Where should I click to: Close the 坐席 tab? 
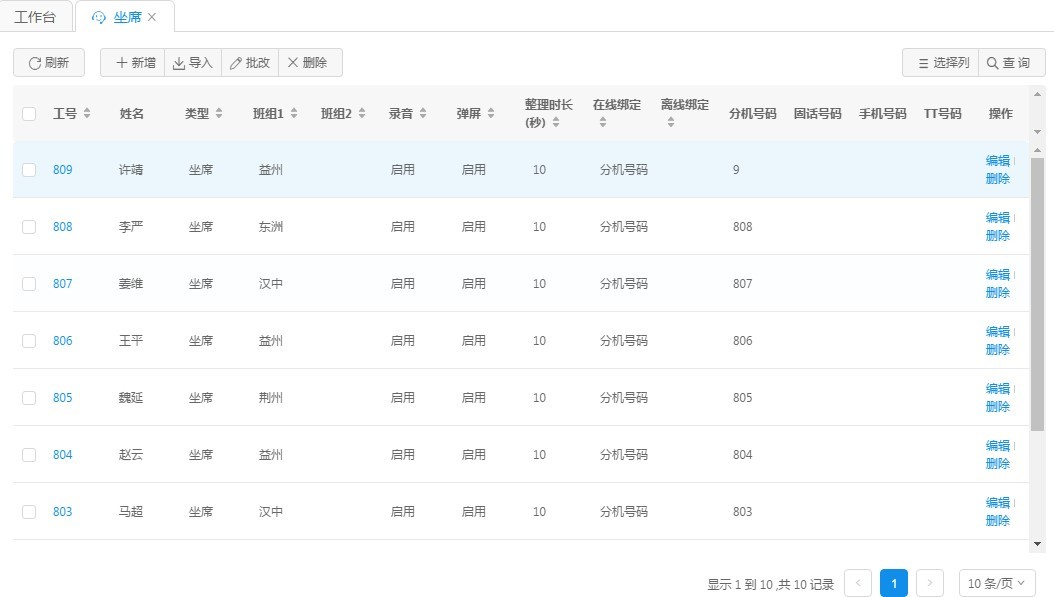[152, 17]
